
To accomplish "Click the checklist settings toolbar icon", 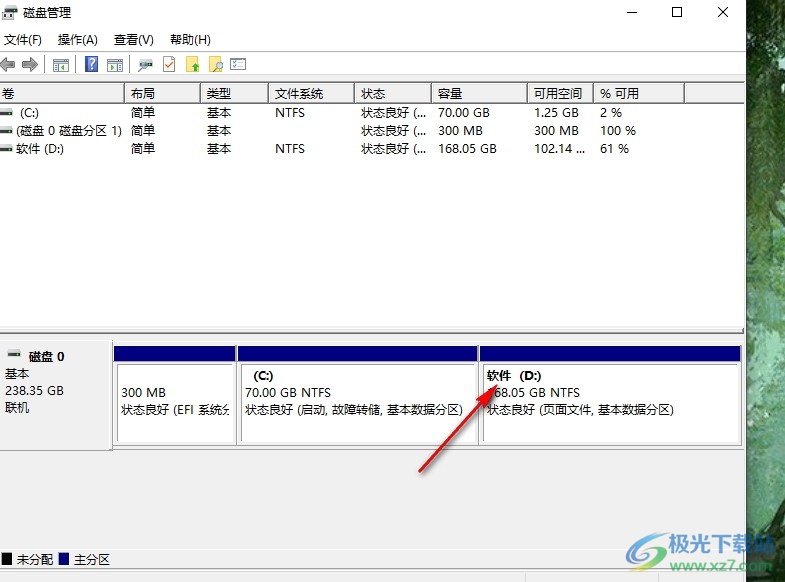I will (238, 64).
